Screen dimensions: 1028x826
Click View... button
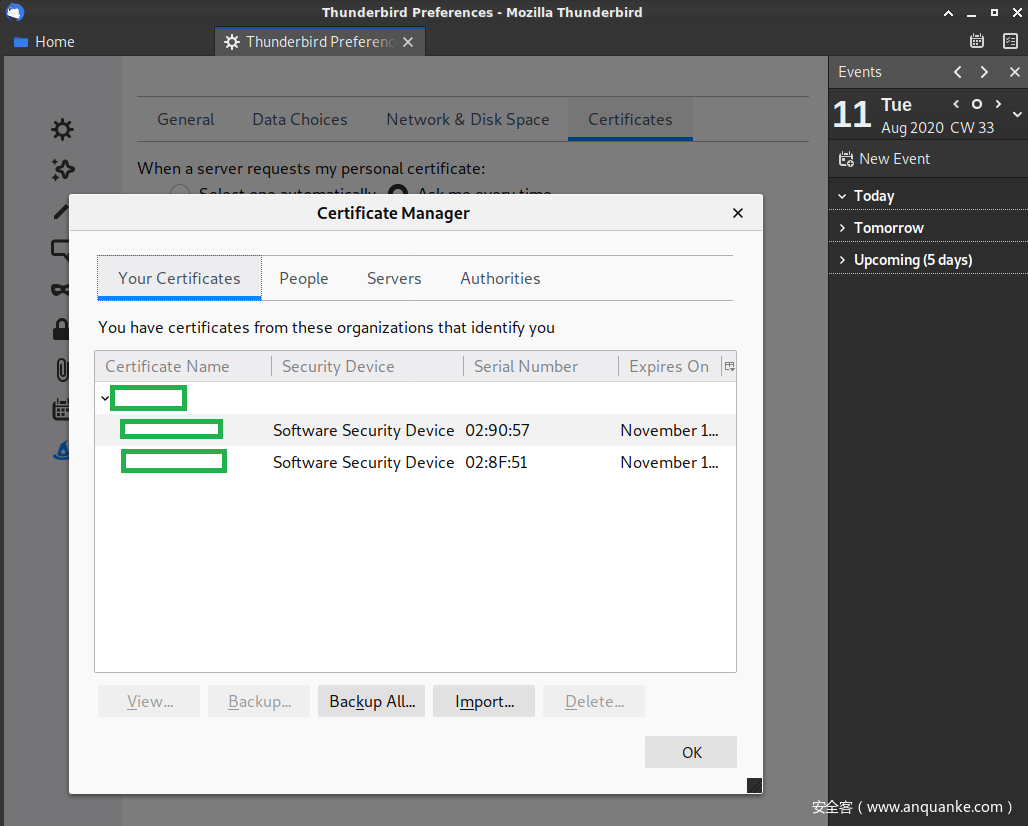pos(149,701)
